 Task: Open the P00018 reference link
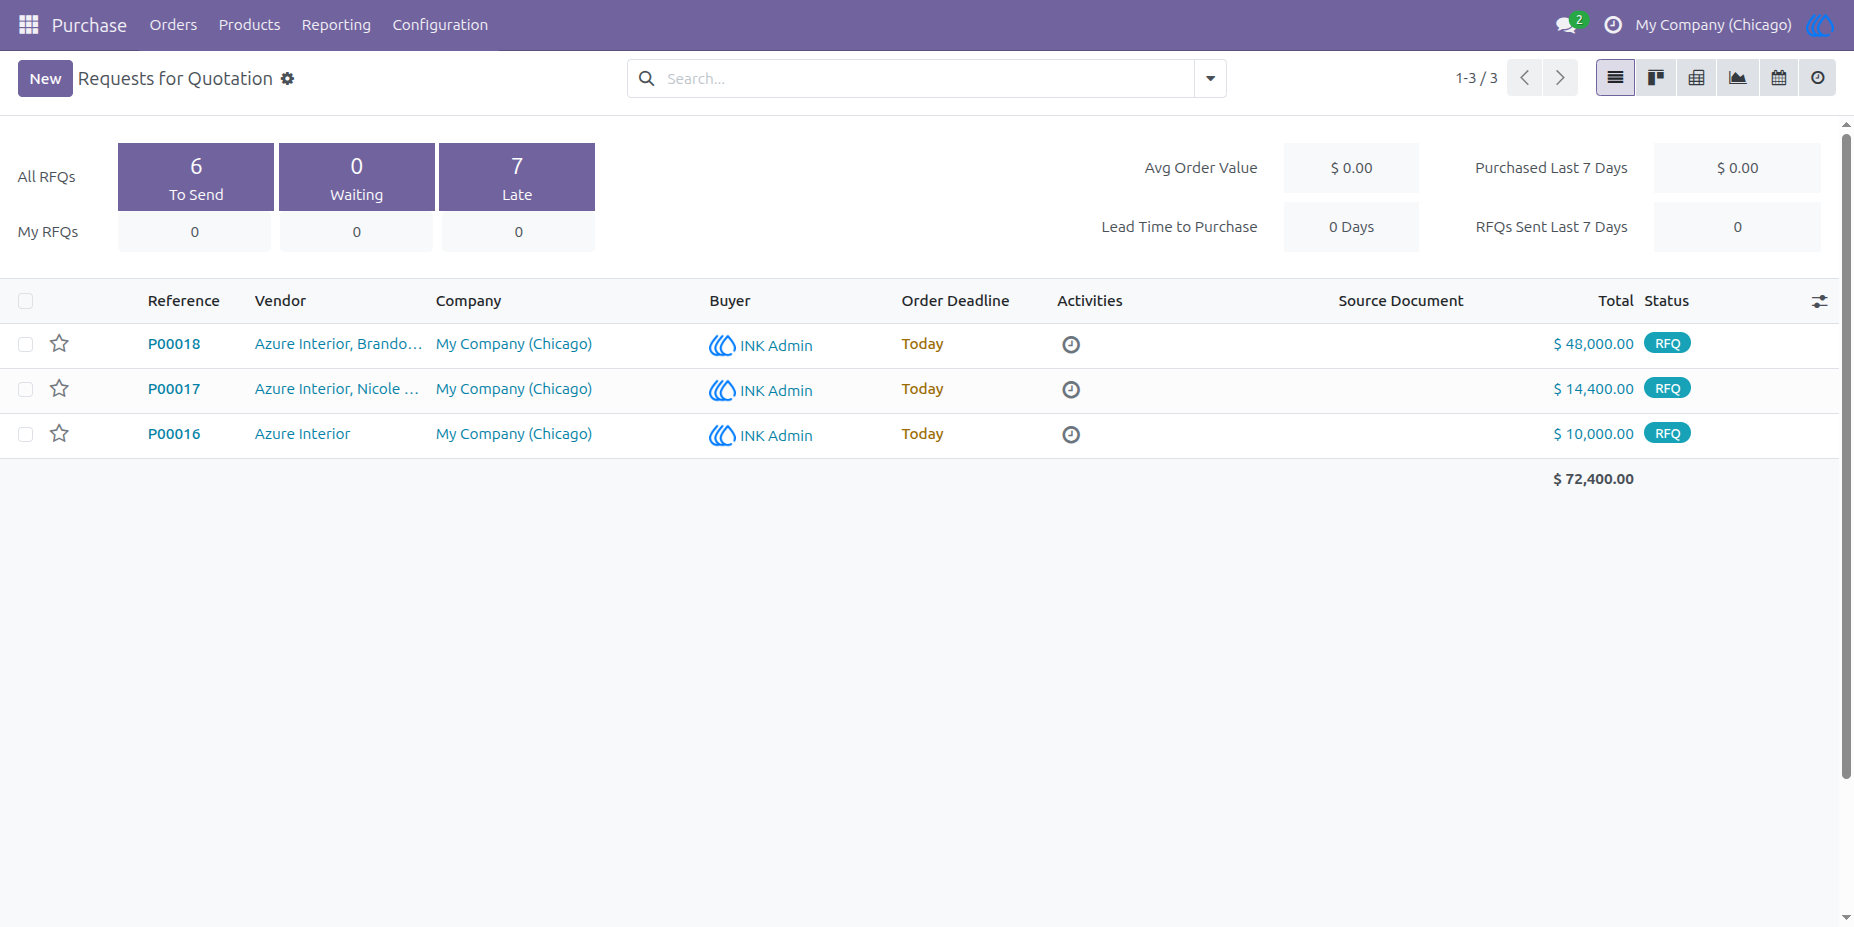click(x=174, y=344)
